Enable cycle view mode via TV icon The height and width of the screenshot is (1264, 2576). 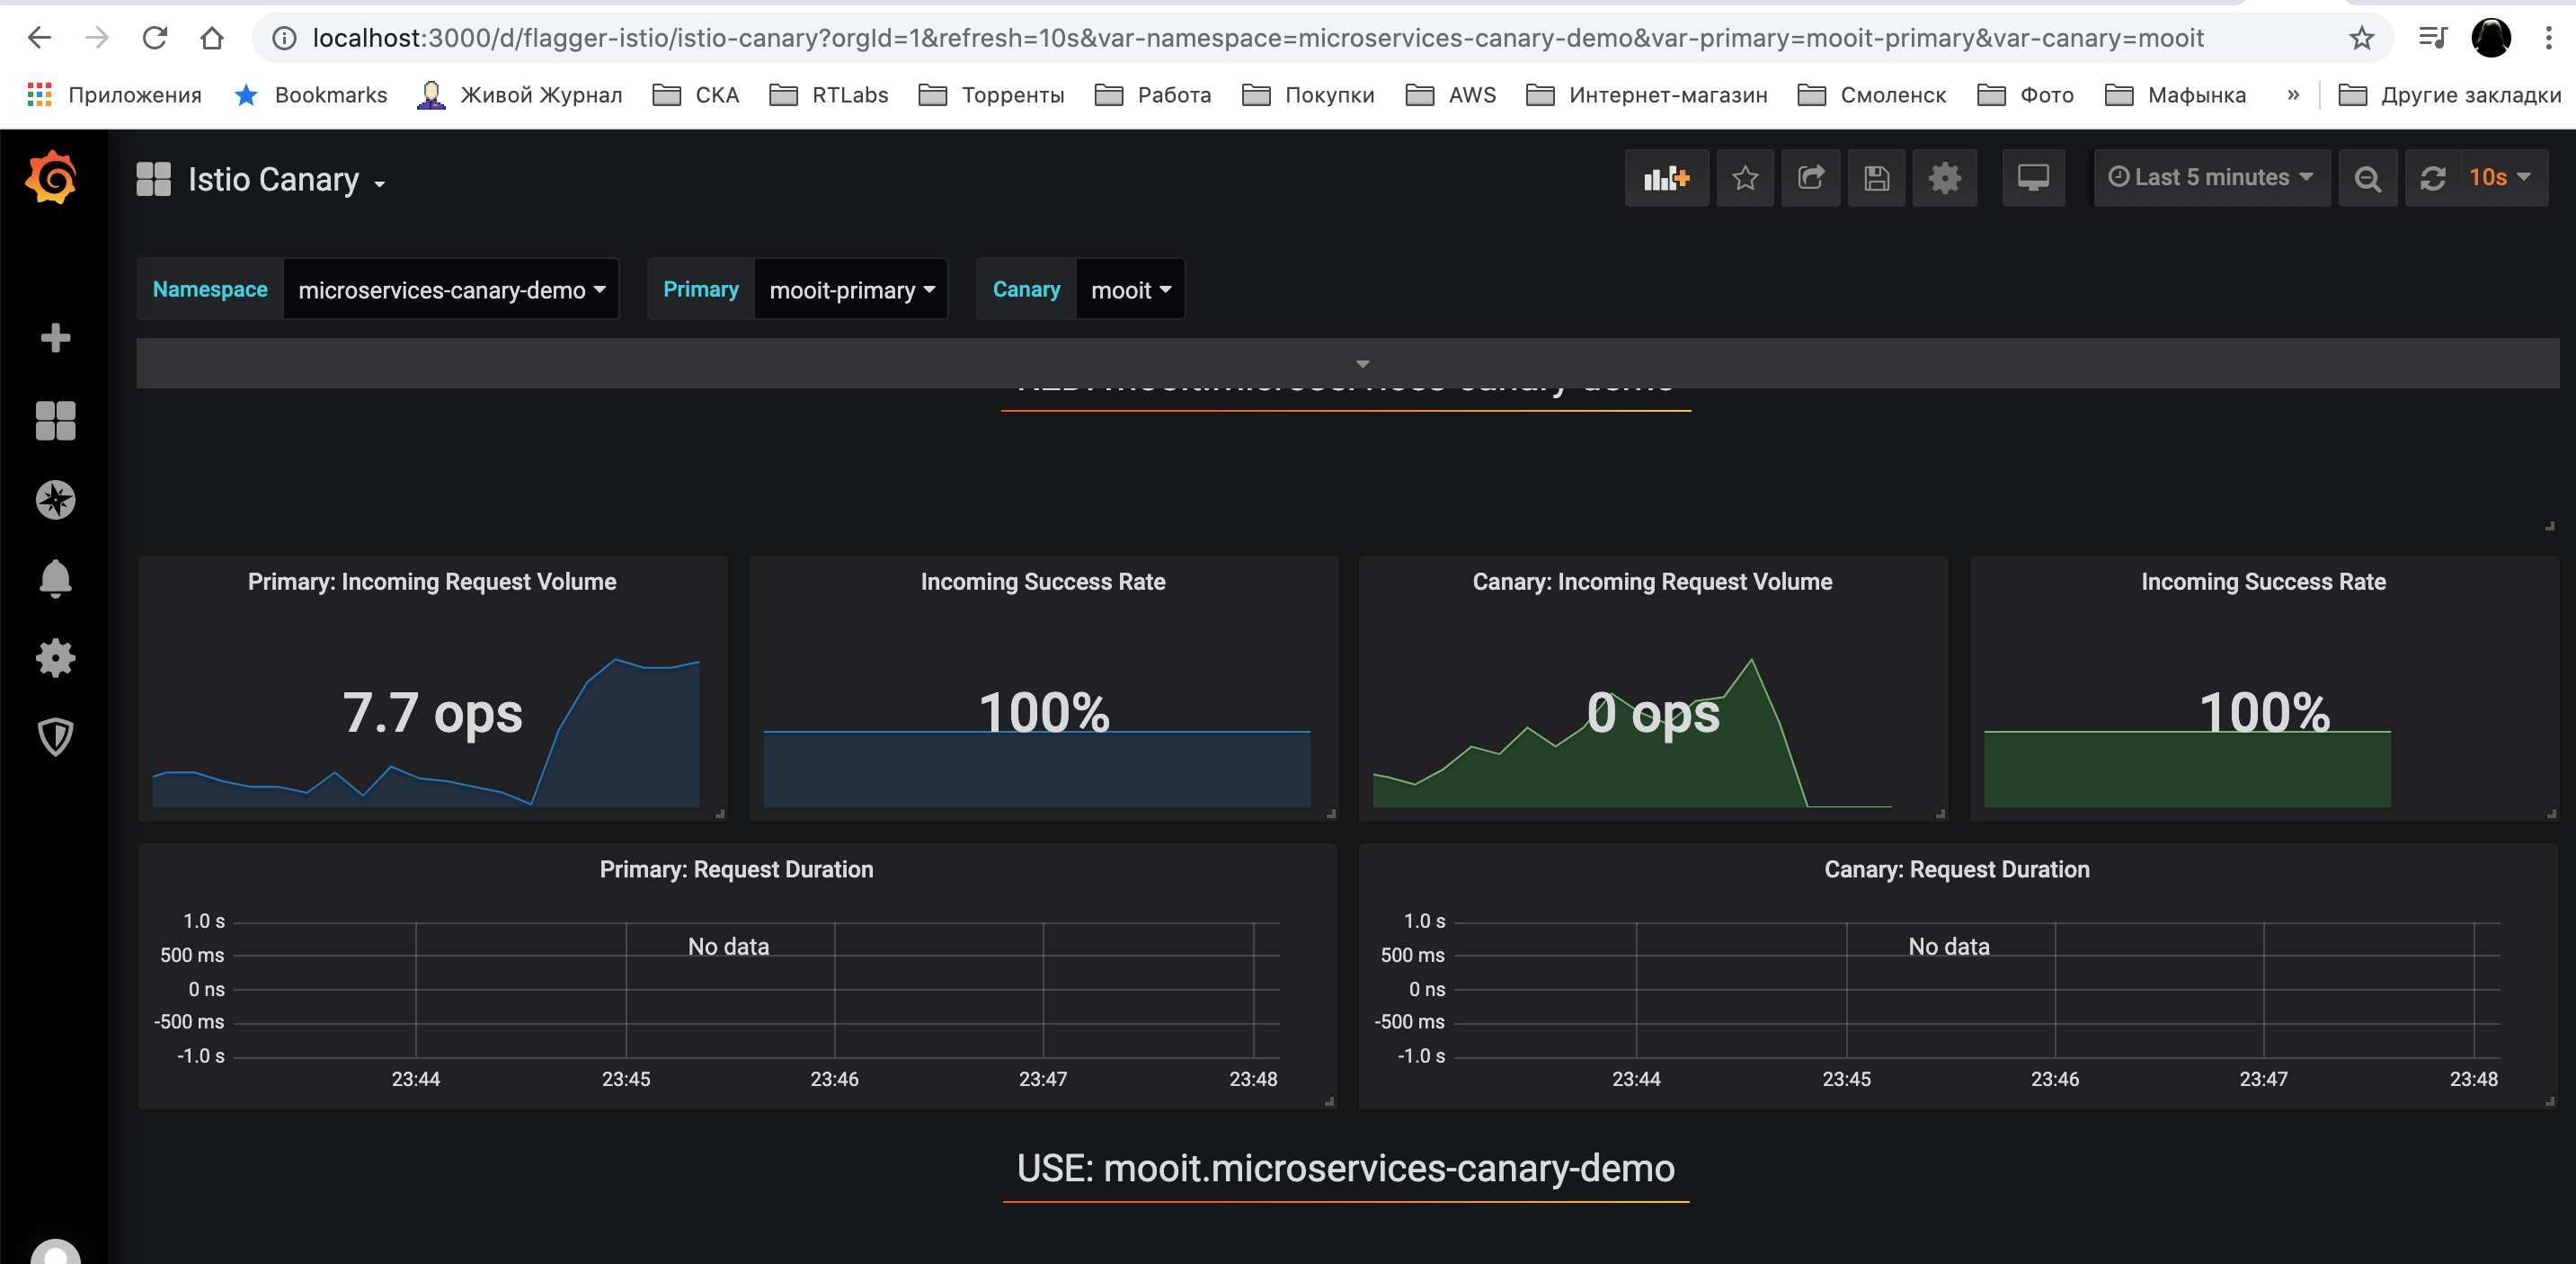tap(2033, 178)
